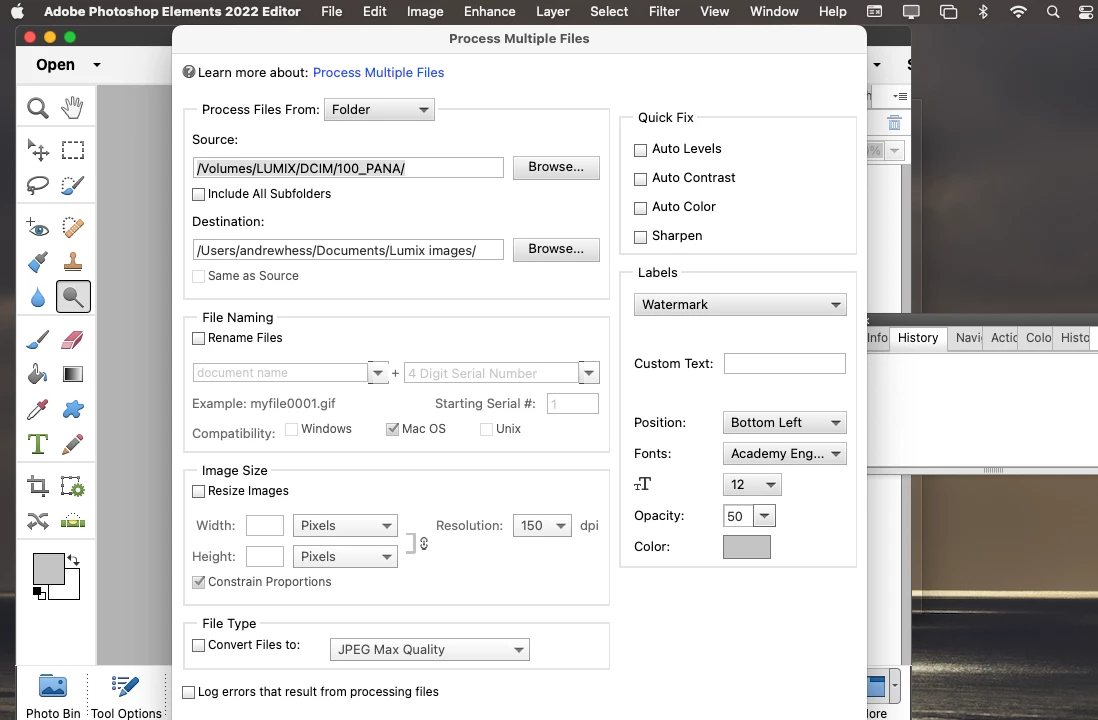
Task: Open Tool Options panel
Action: [126, 697]
